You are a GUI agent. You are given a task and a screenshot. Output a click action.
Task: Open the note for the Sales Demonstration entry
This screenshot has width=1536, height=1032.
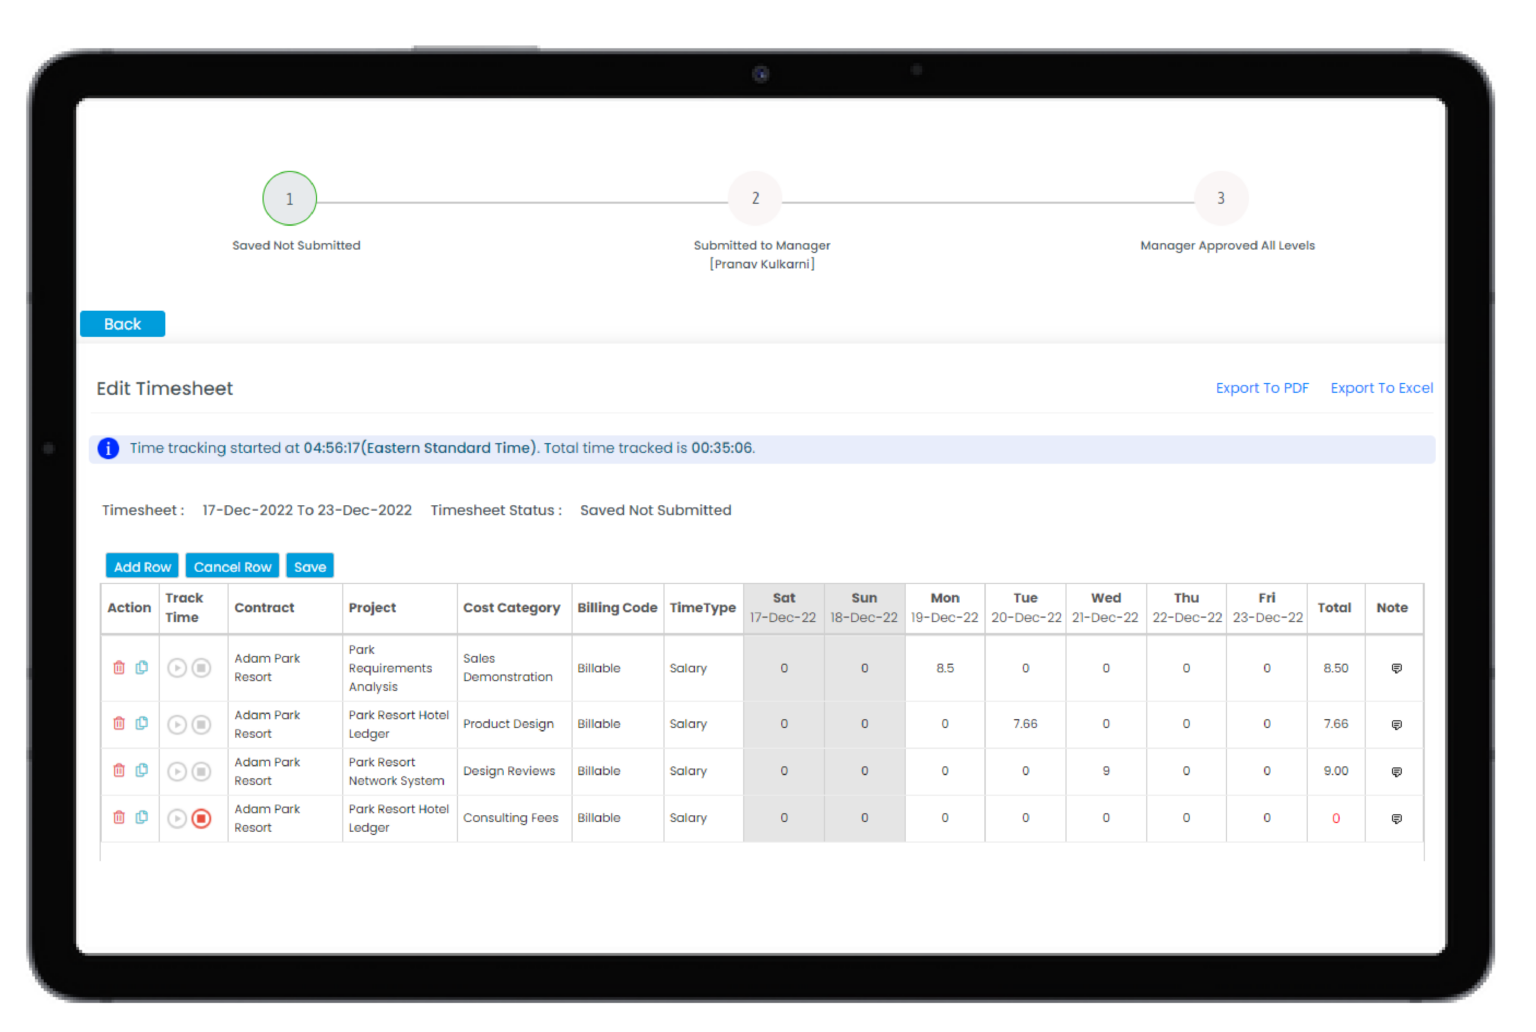click(x=1395, y=668)
